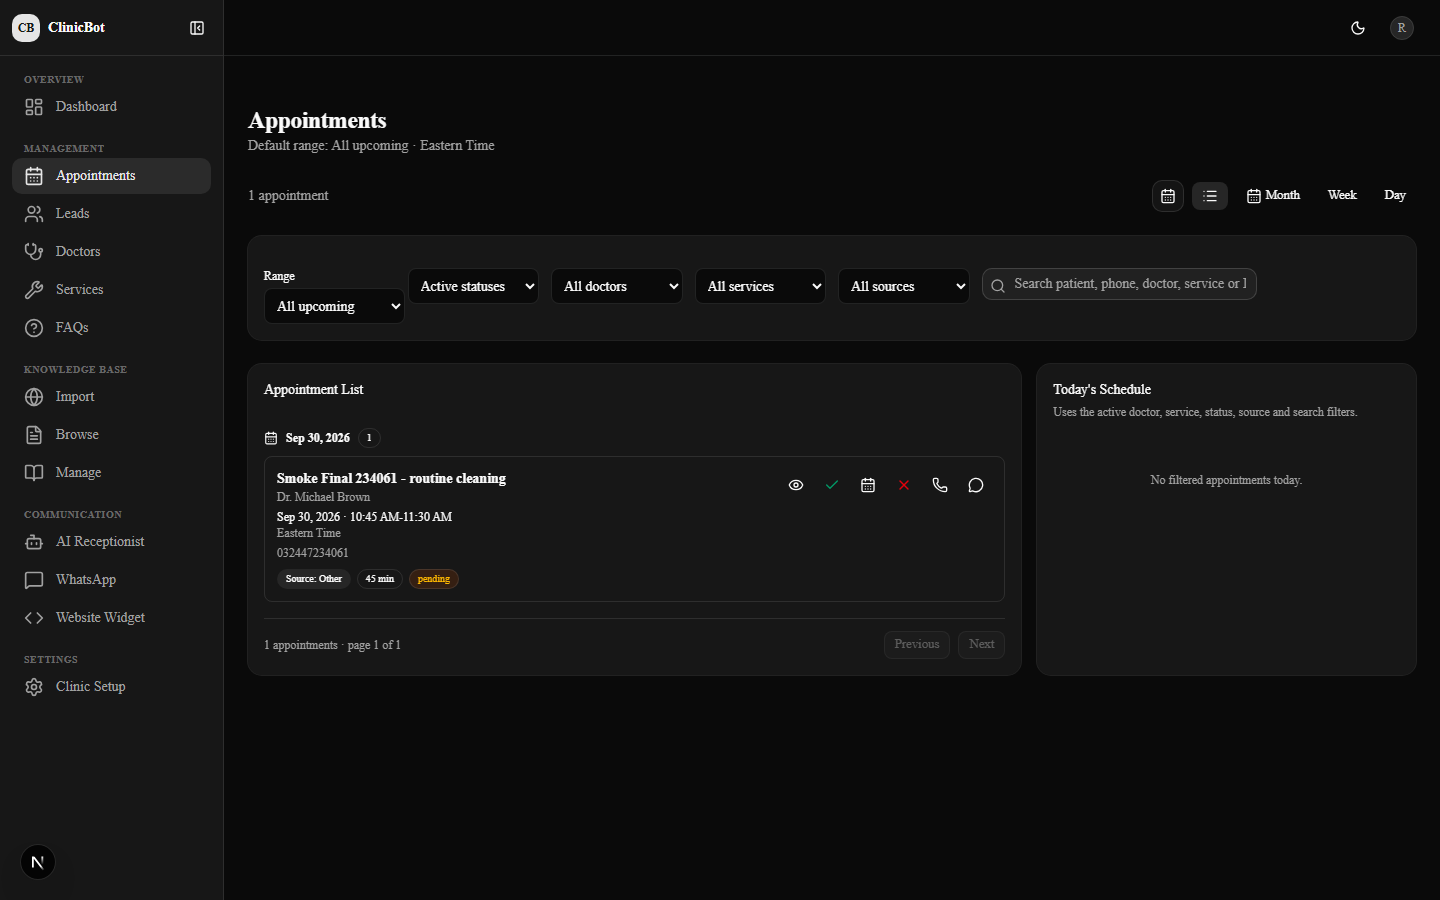The height and width of the screenshot is (900, 1440).
Task: Click the "1 appointment" count text
Action: coord(288,196)
